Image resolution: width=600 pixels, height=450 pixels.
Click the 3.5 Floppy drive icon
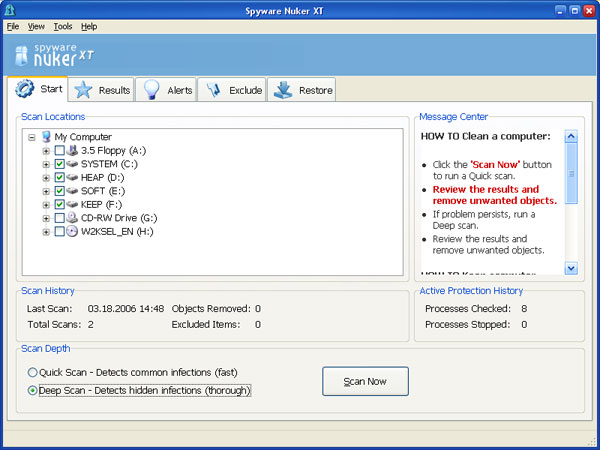click(72, 150)
